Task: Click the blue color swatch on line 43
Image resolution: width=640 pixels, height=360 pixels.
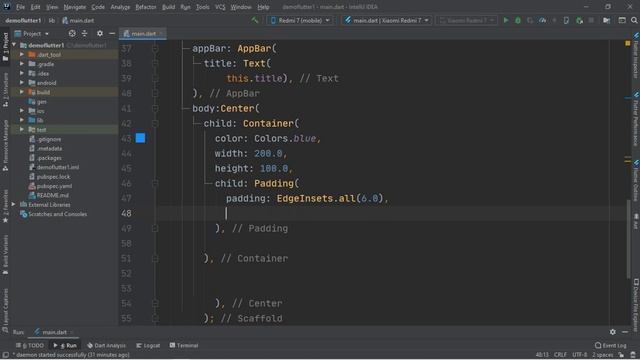Action: (140, 138)
